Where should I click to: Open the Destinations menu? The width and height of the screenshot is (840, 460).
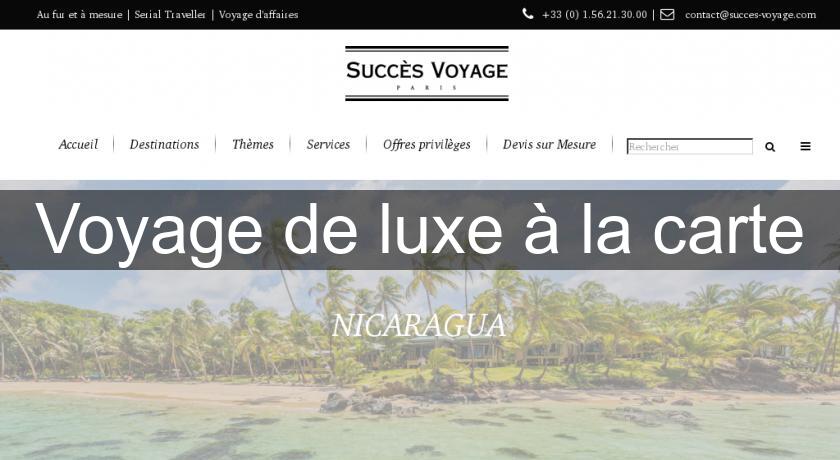[164, 145]
